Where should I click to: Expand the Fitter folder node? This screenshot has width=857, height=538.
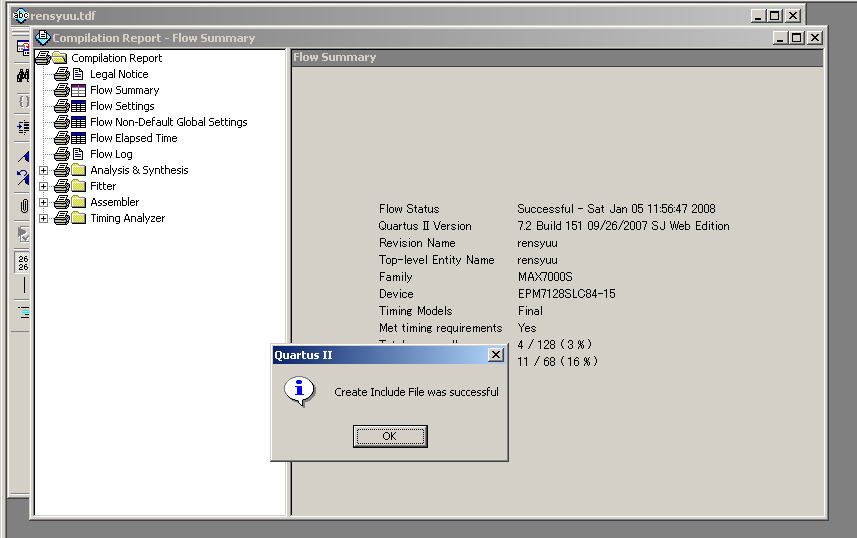pos(43,186)
